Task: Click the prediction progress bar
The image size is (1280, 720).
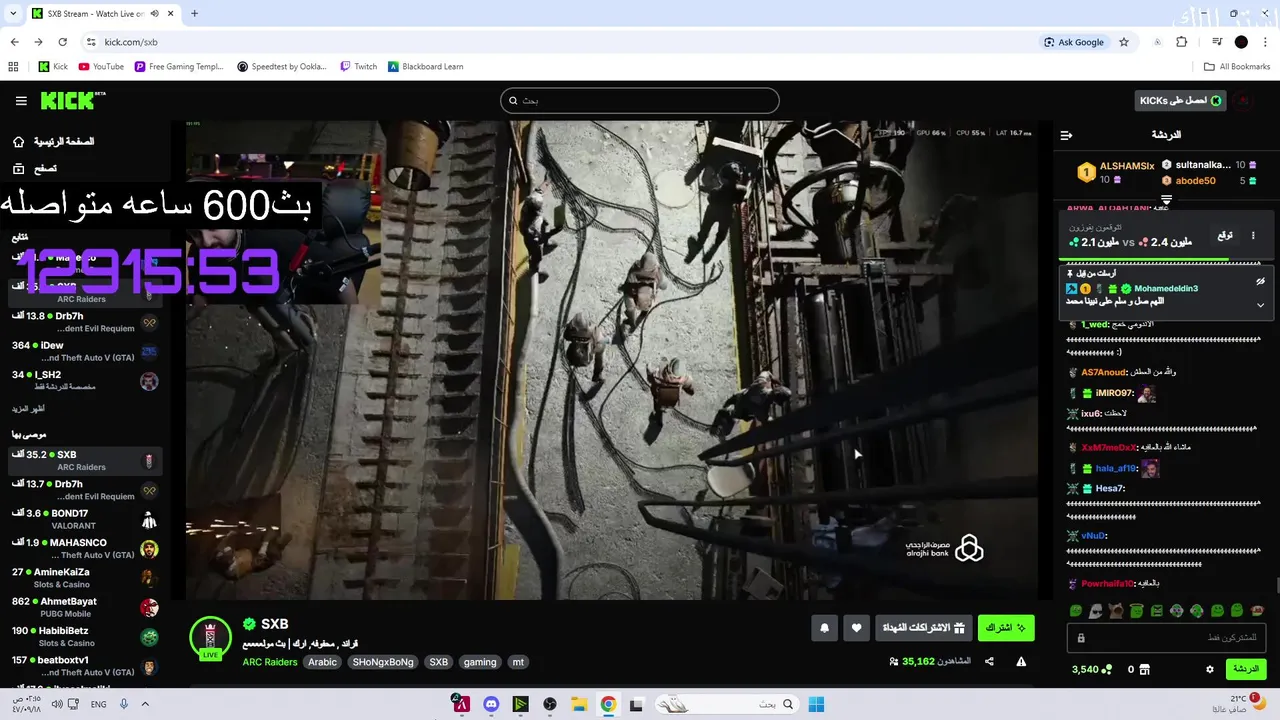Action: tap(1166, 259)
